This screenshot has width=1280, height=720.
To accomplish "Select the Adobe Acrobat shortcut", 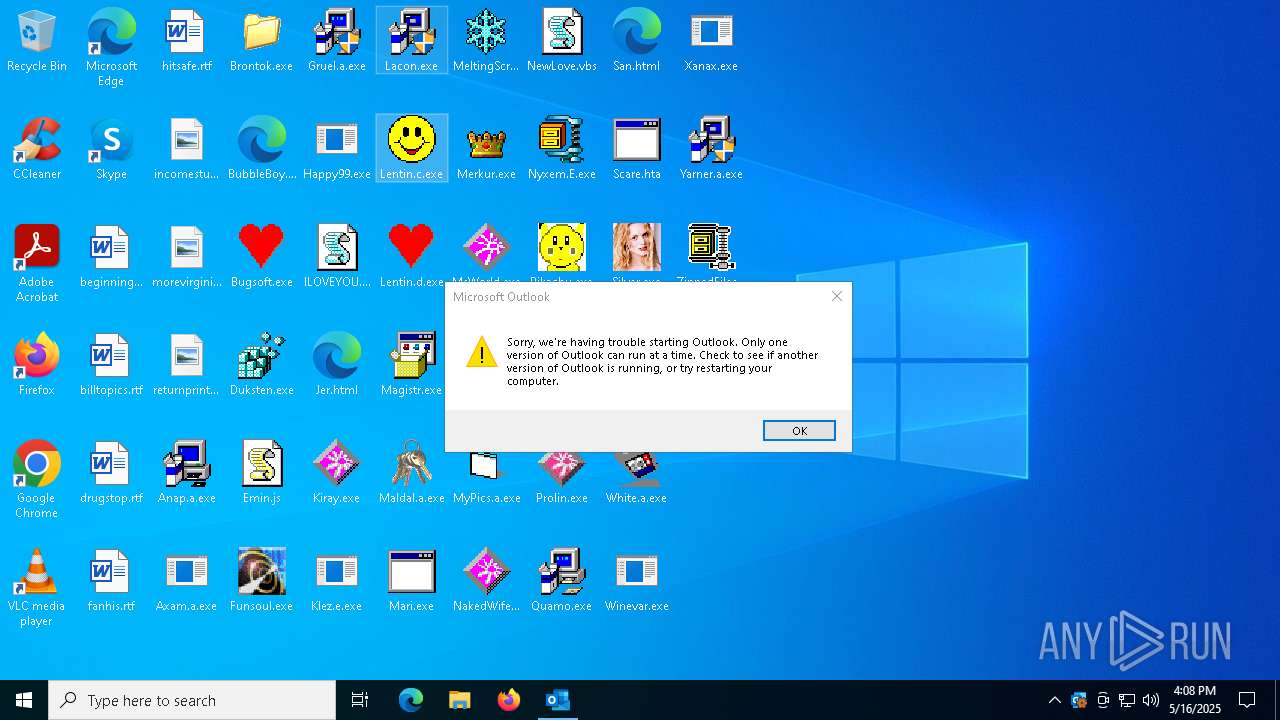I will pyautogui.click(x=37, y=264).
